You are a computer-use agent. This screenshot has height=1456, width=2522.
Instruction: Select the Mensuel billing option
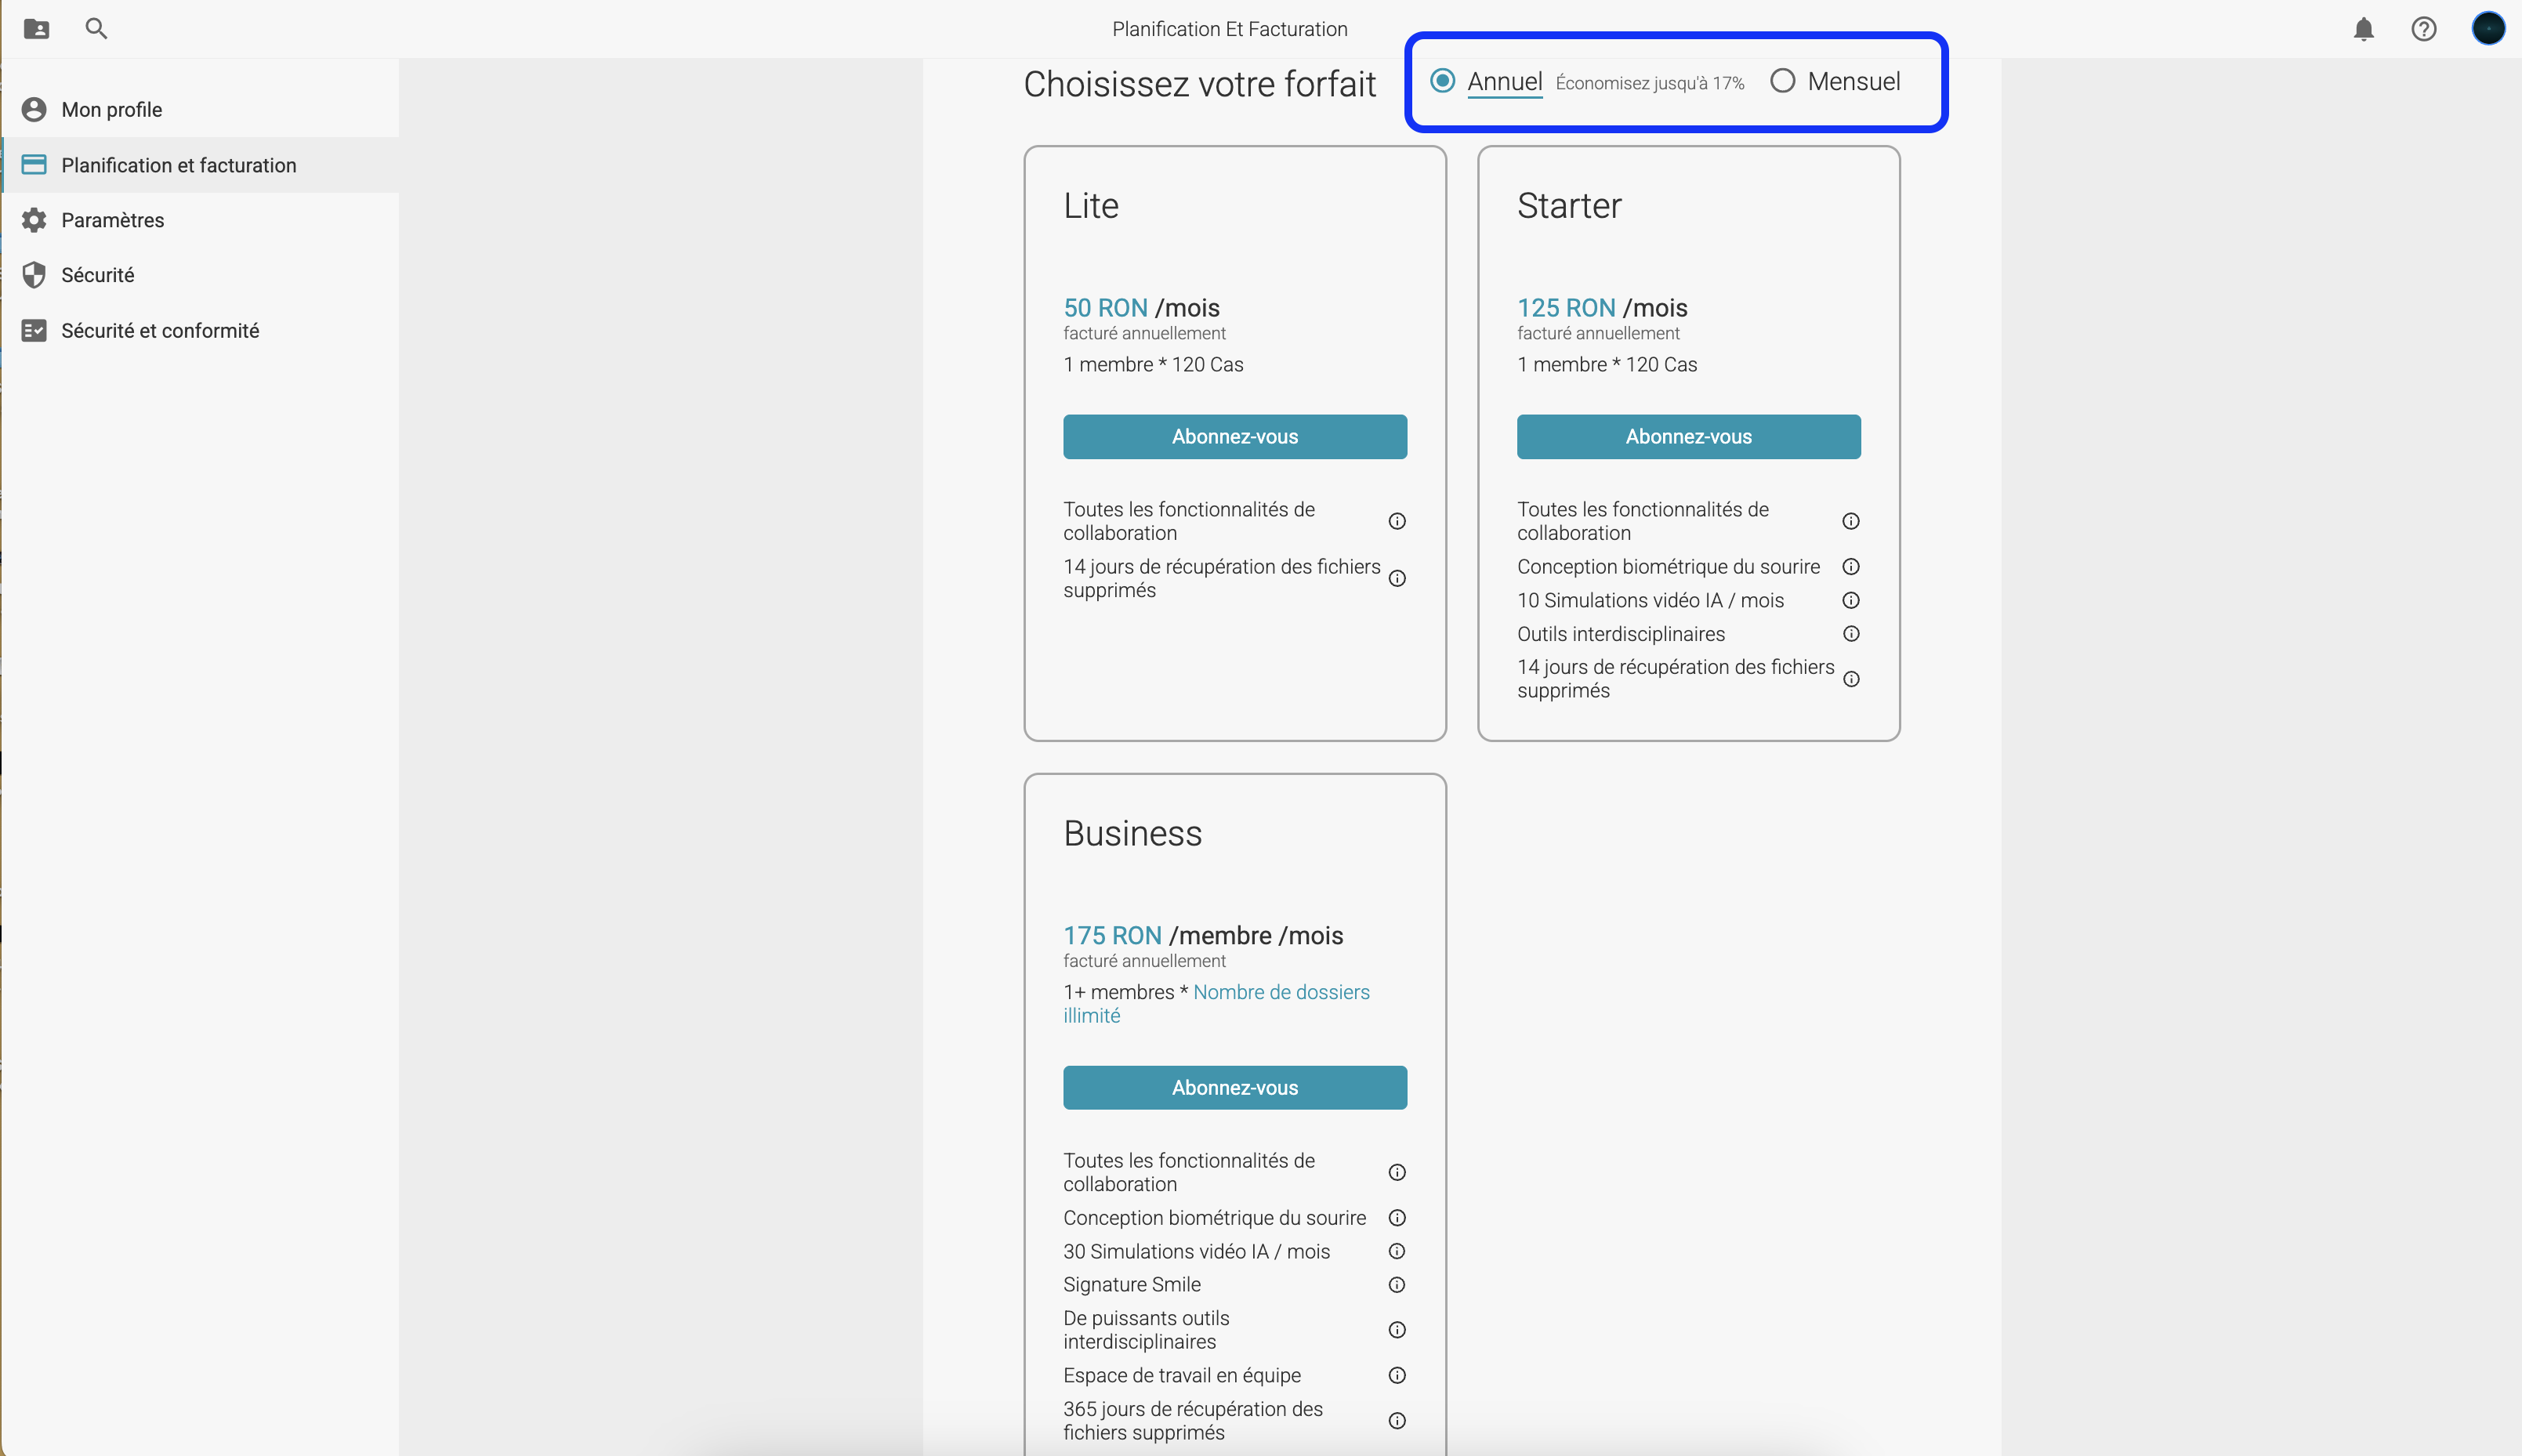[1782, 81]
